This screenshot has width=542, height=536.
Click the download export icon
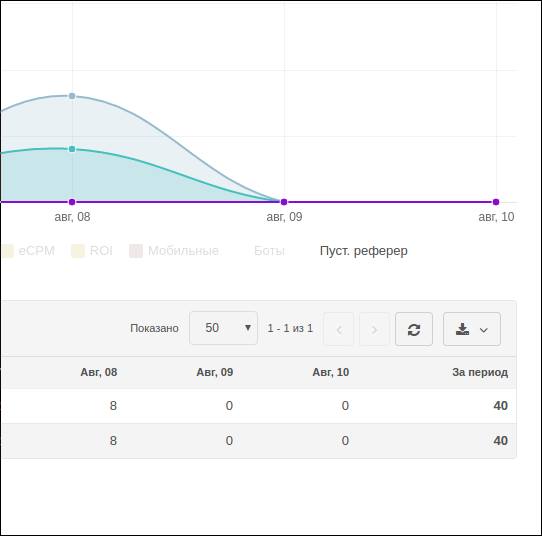pos(462,329)
